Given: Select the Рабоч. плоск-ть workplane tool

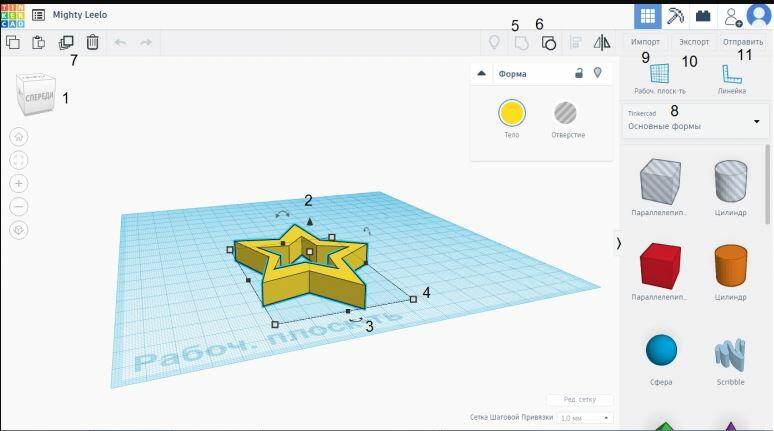Looking at the screenshot, I should (659, 78).
